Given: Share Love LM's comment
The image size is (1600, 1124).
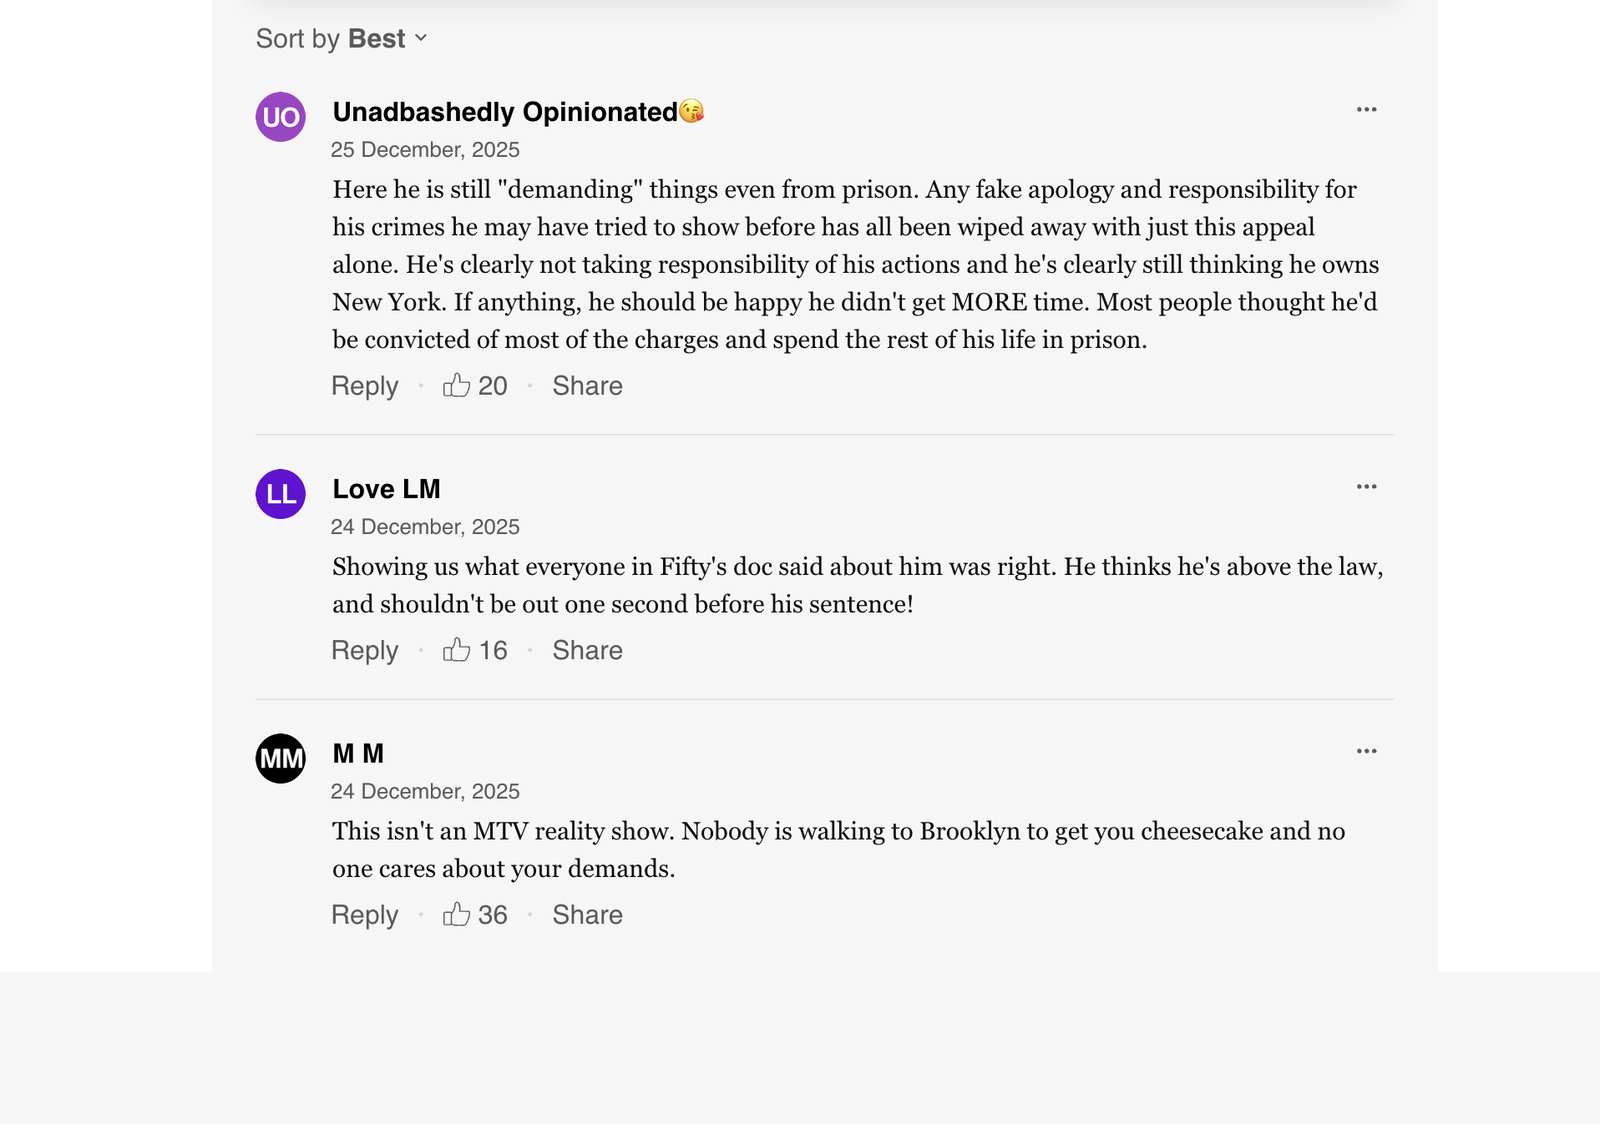Looking at the screenshot, I should (x=587, y=650).
